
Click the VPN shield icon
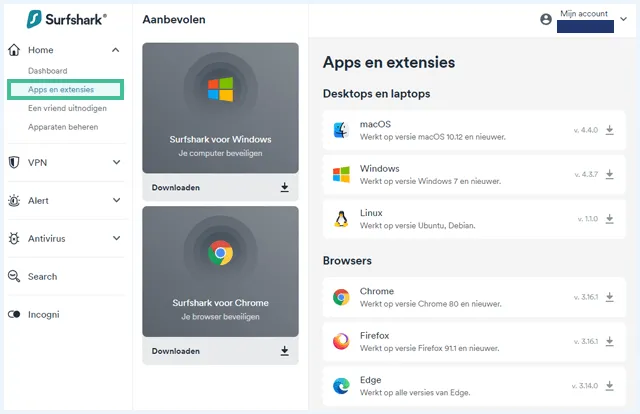14,162
